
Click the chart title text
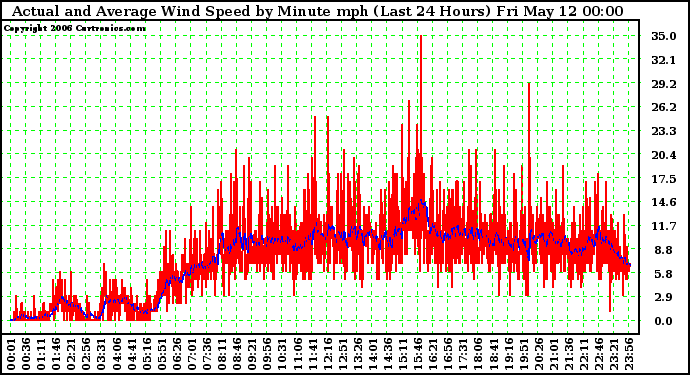point(317,11)
